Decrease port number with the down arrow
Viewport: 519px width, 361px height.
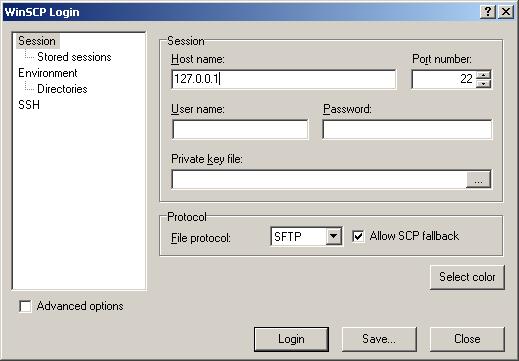point(483,84)
